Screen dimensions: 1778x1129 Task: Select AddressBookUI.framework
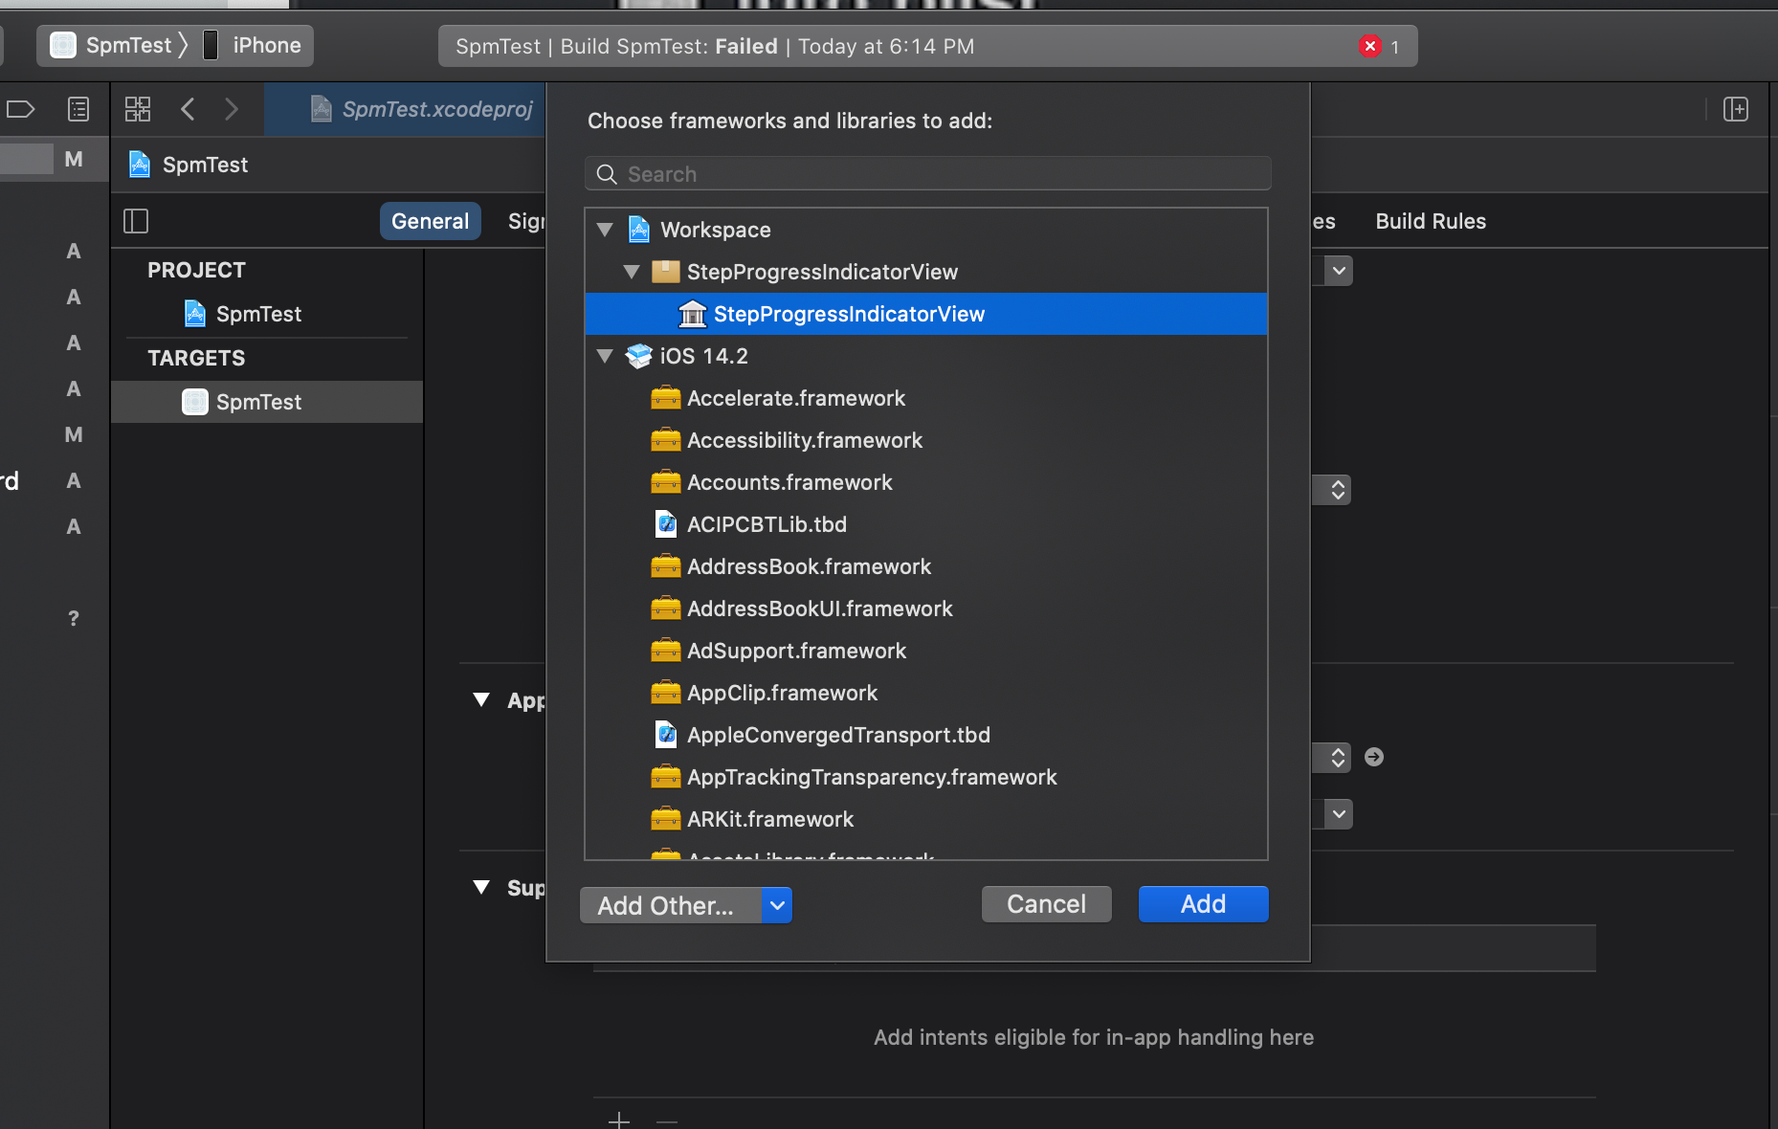coord(926,608)
